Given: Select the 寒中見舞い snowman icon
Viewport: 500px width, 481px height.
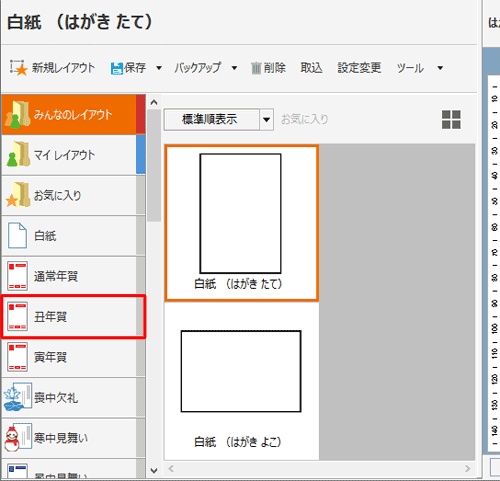Looking at the screenshot, I should 18,437.
